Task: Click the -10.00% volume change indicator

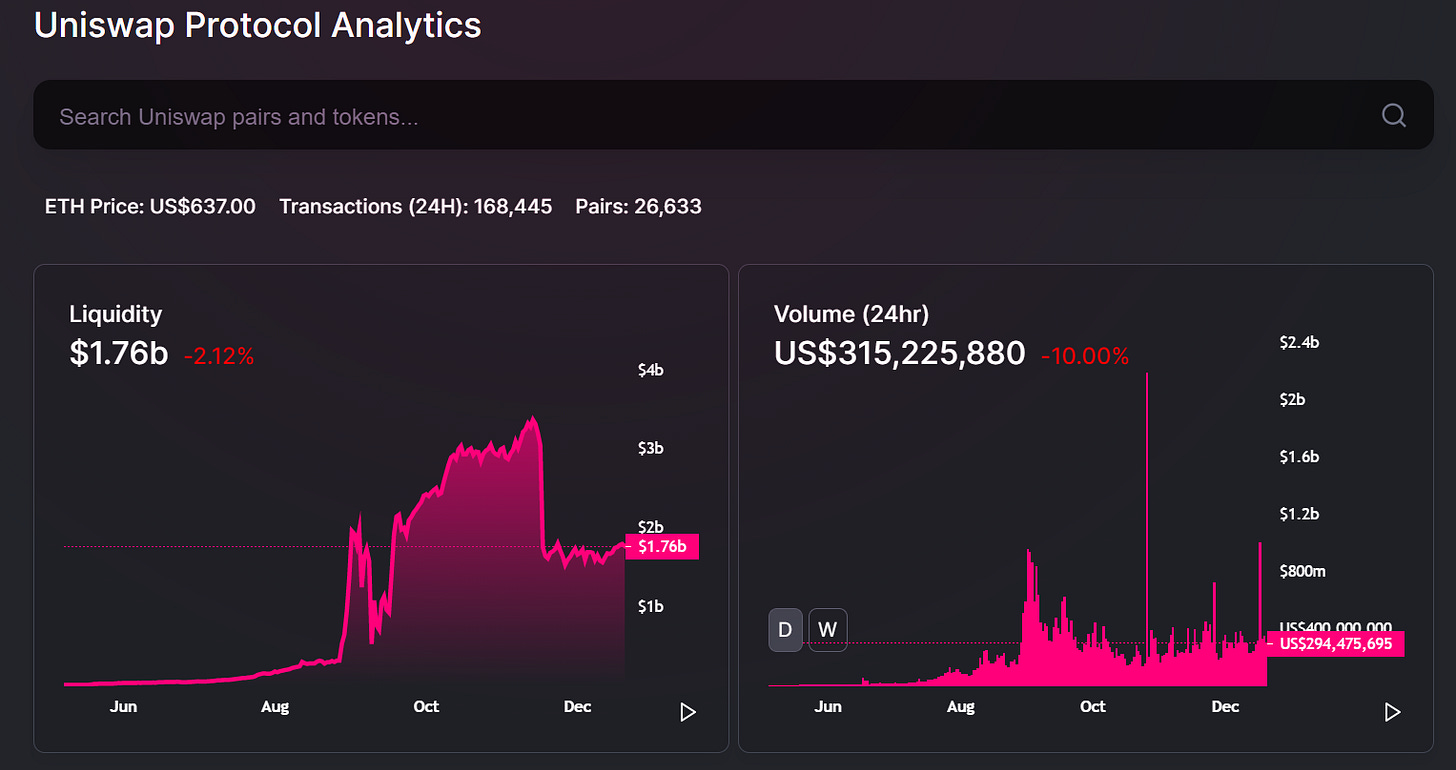Action: pos(1085,356)
